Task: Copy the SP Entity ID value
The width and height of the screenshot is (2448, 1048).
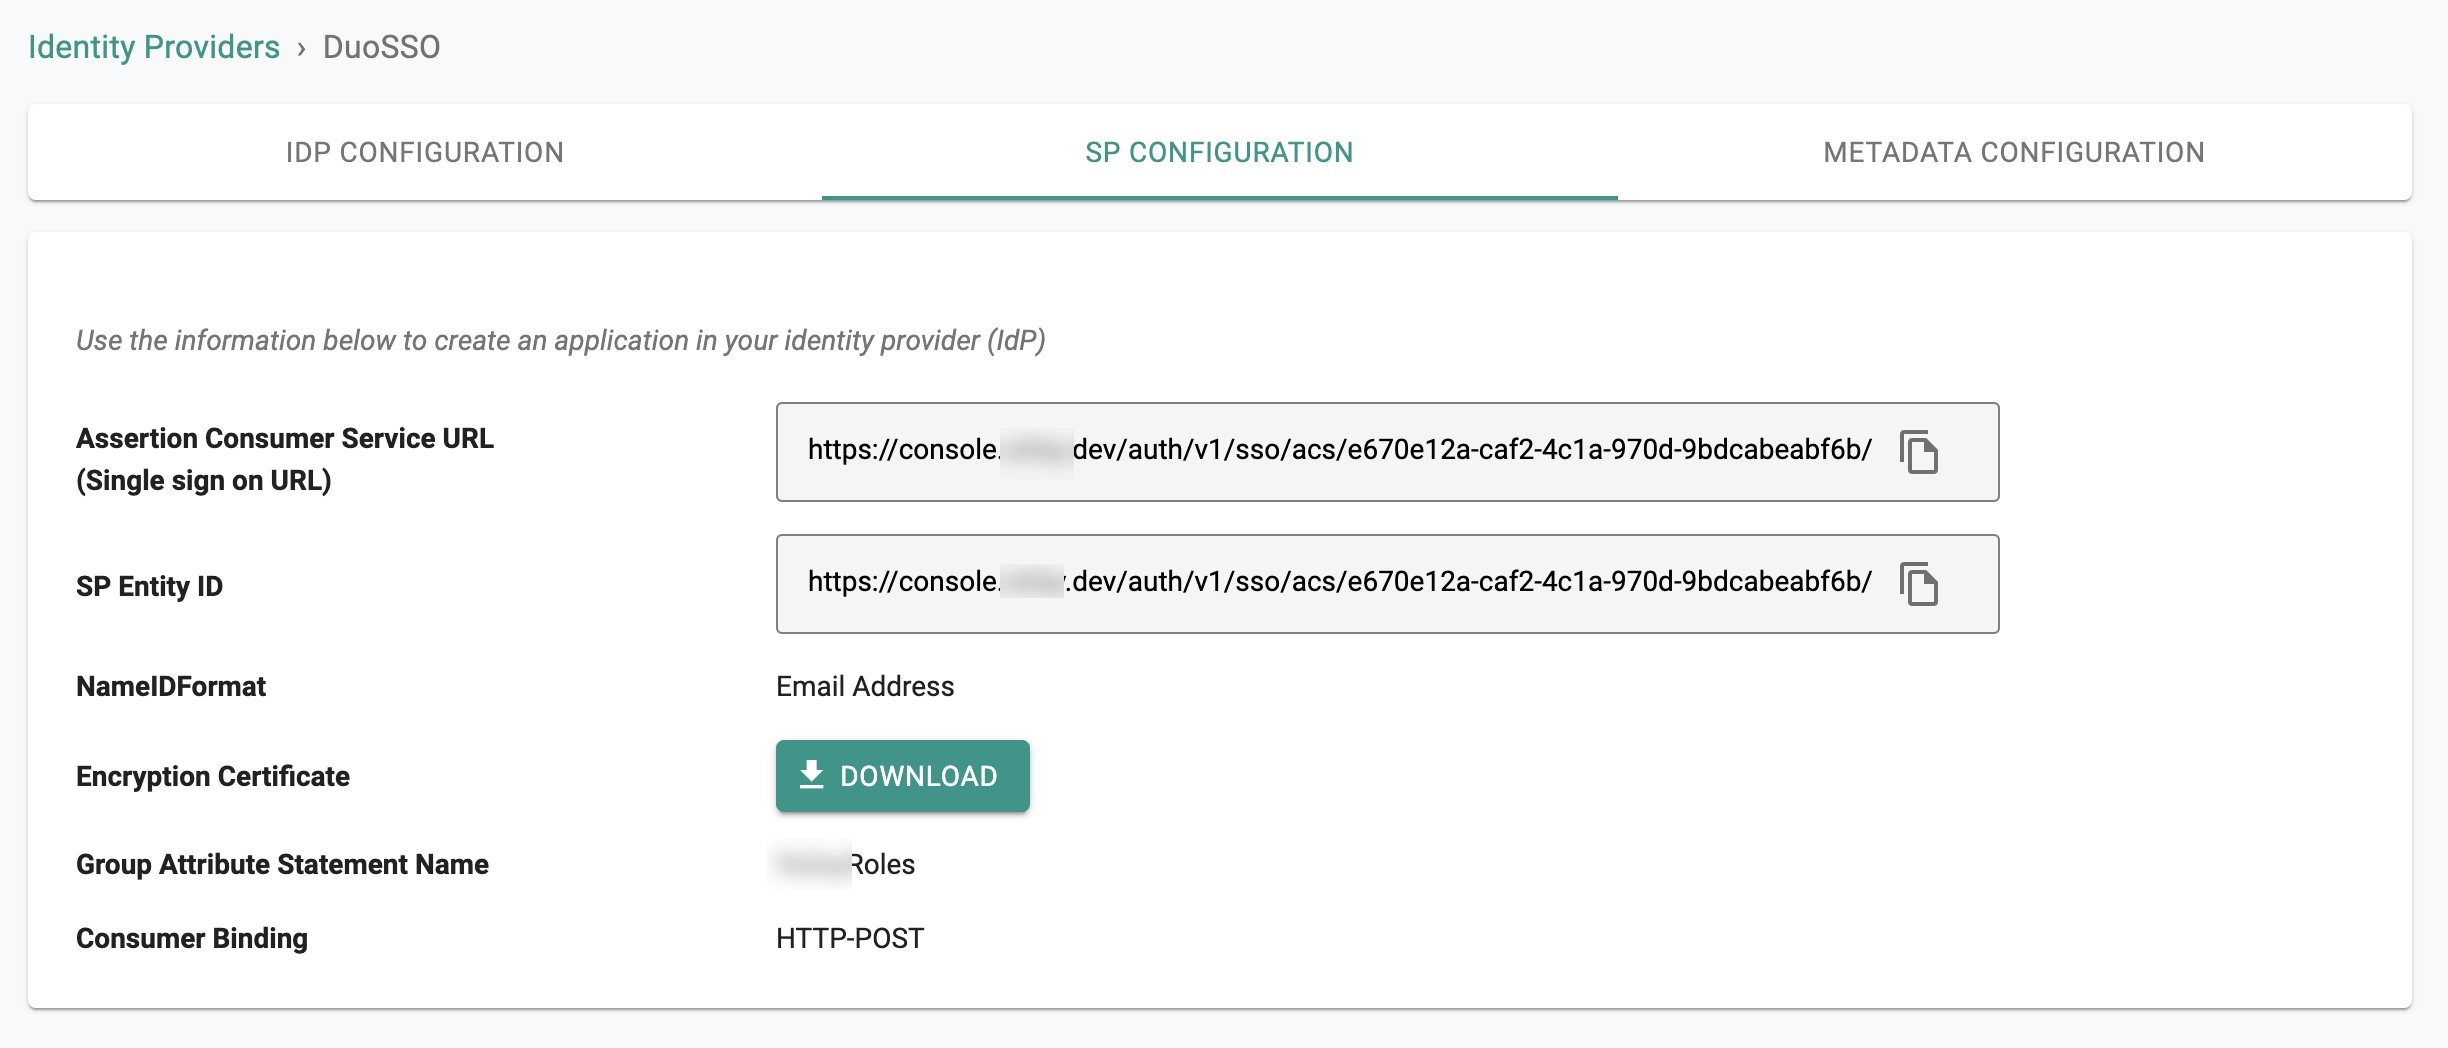Action: 1918,584
